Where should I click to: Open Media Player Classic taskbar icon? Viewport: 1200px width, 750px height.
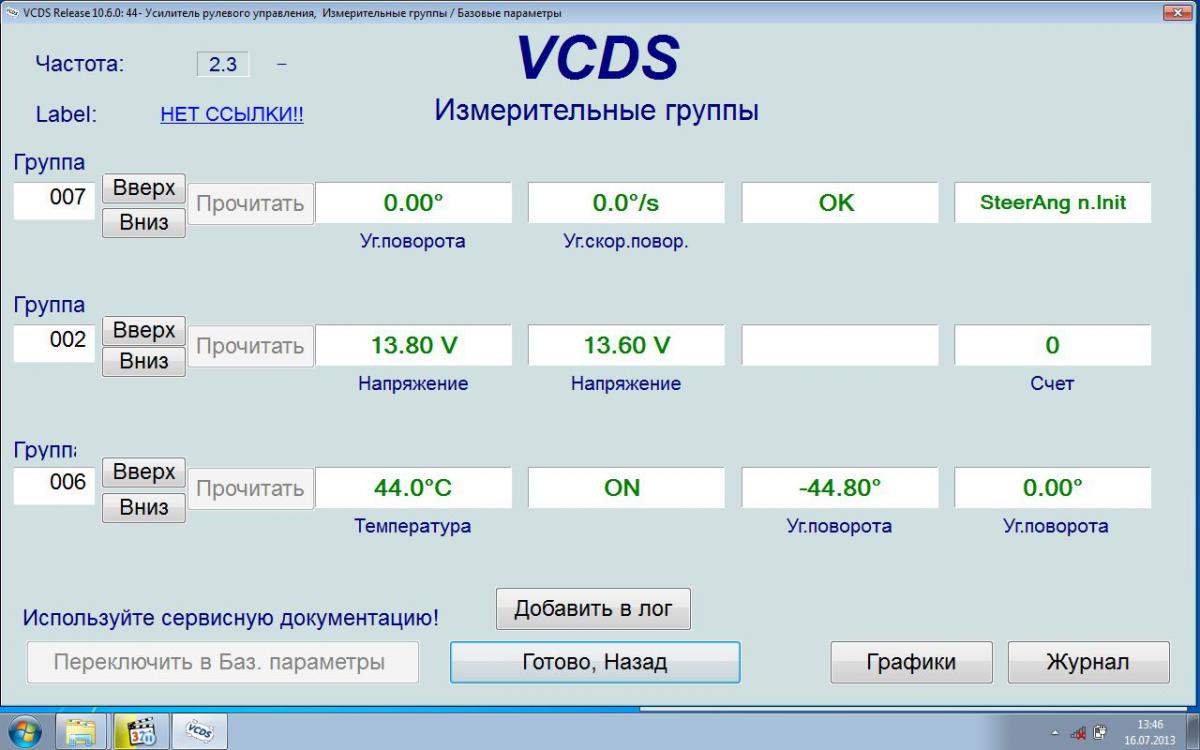click(142, 732)
